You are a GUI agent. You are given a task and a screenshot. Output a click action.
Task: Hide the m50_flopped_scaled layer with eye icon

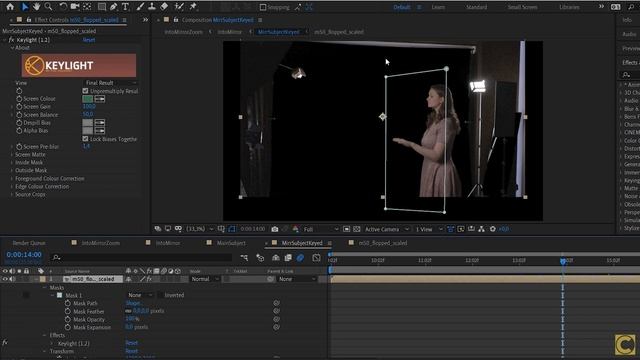coord(5,279)
